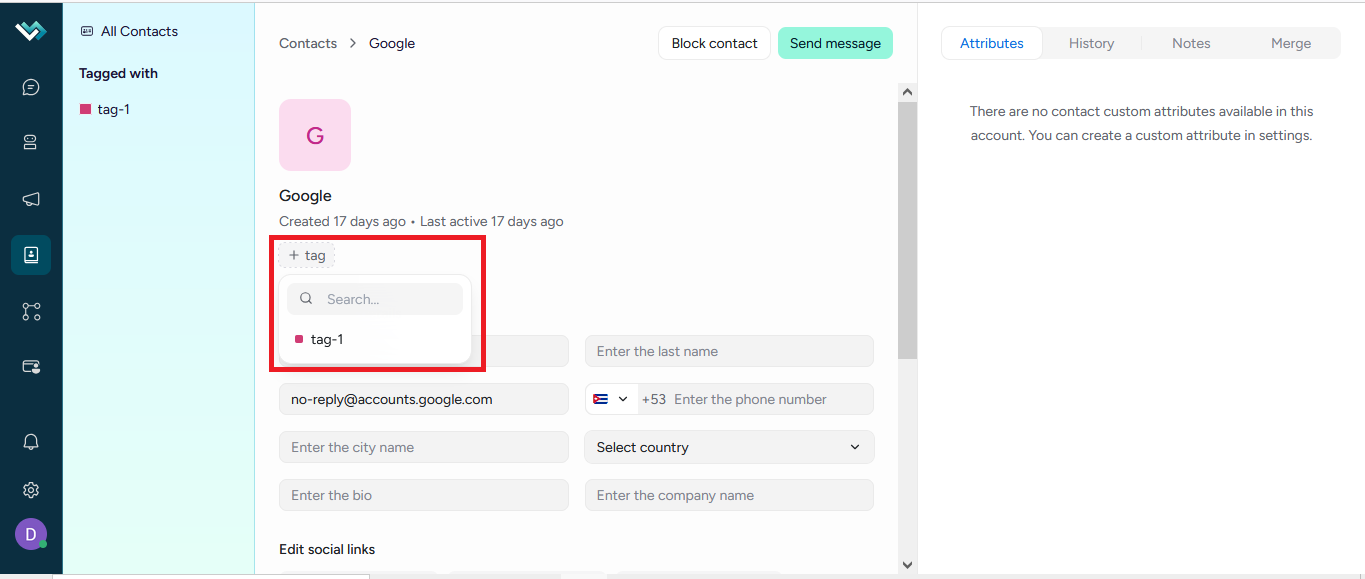The height and width of the screenshot is (579, 1365).
Task: Switch to the Merge tab
Action: [x=1291, y=43]
